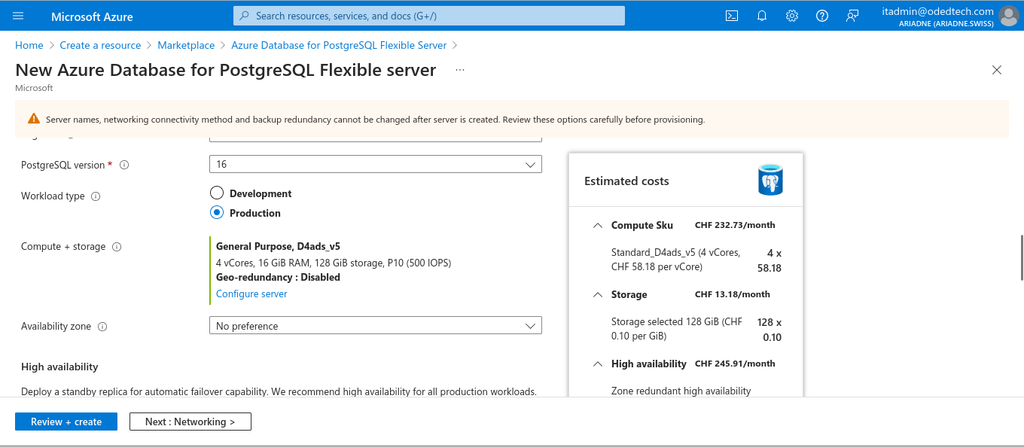The width and height of the screenshot is (1024, 447).
Task: Click the search magnifier icon
Action: pyautogui.click(x=244, y=16)
